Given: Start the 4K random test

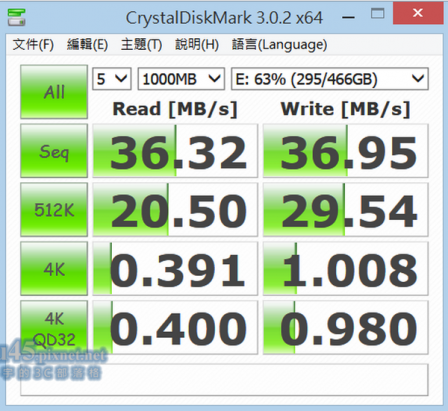Looking at the screenshot, I should [x=54, y=269].
